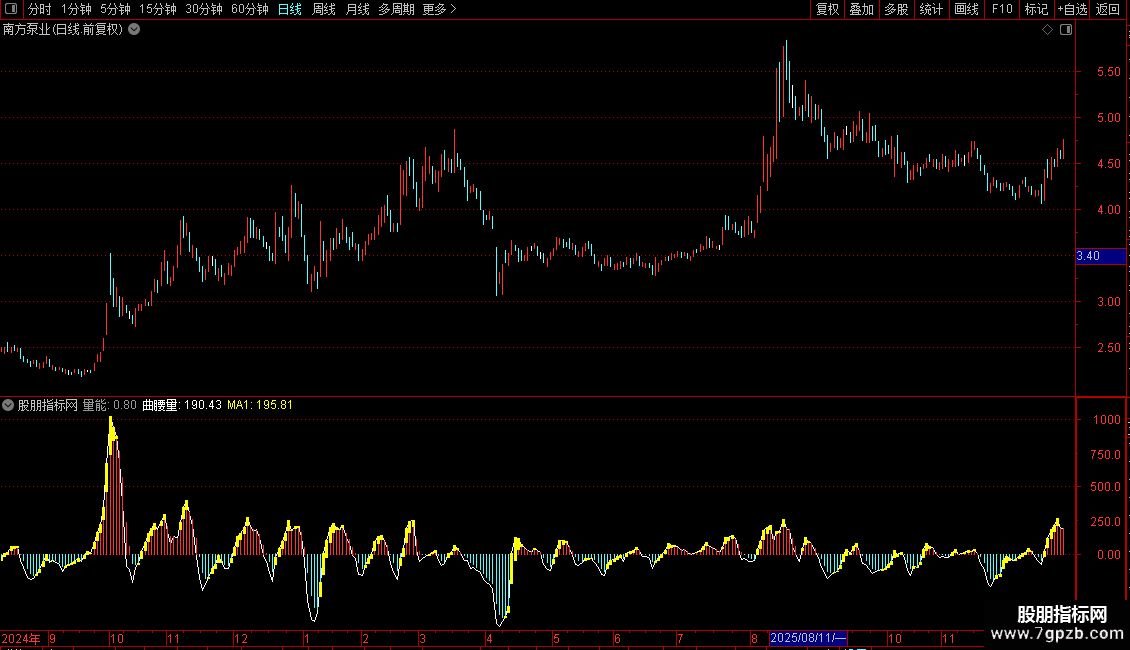Click the 0.00 indicator axis label
Image resolution: width=1130 pixels, height=650 pixels.
coord(1108,555)
